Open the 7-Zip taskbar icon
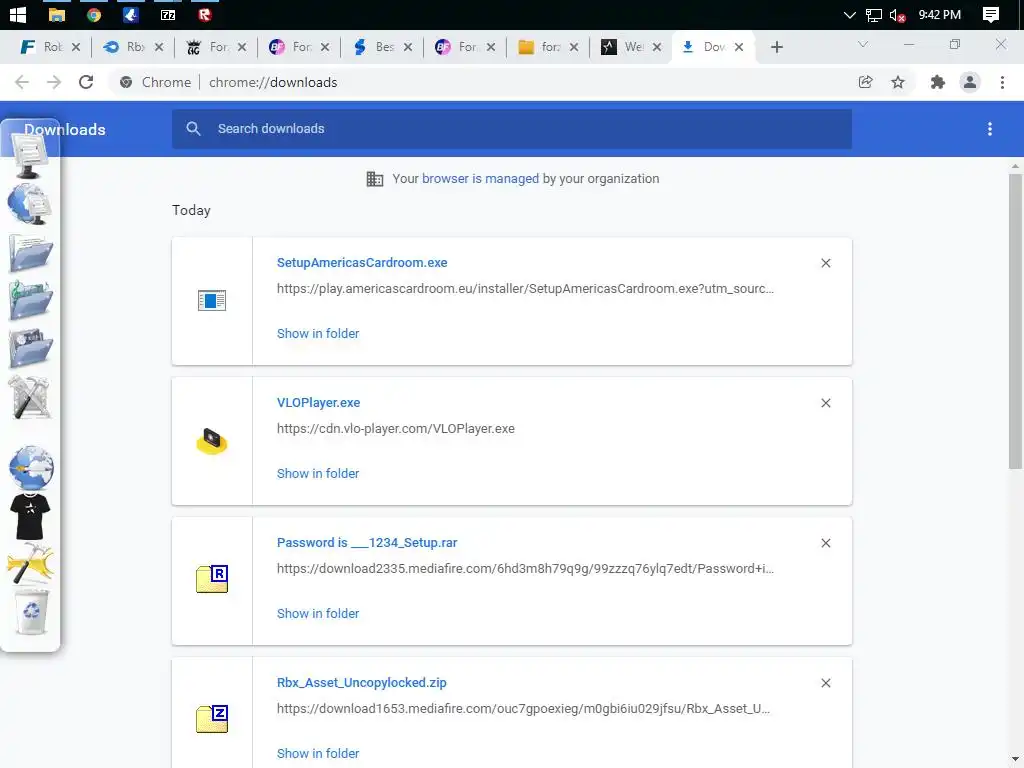1024x768 pixels. point(168,14)
